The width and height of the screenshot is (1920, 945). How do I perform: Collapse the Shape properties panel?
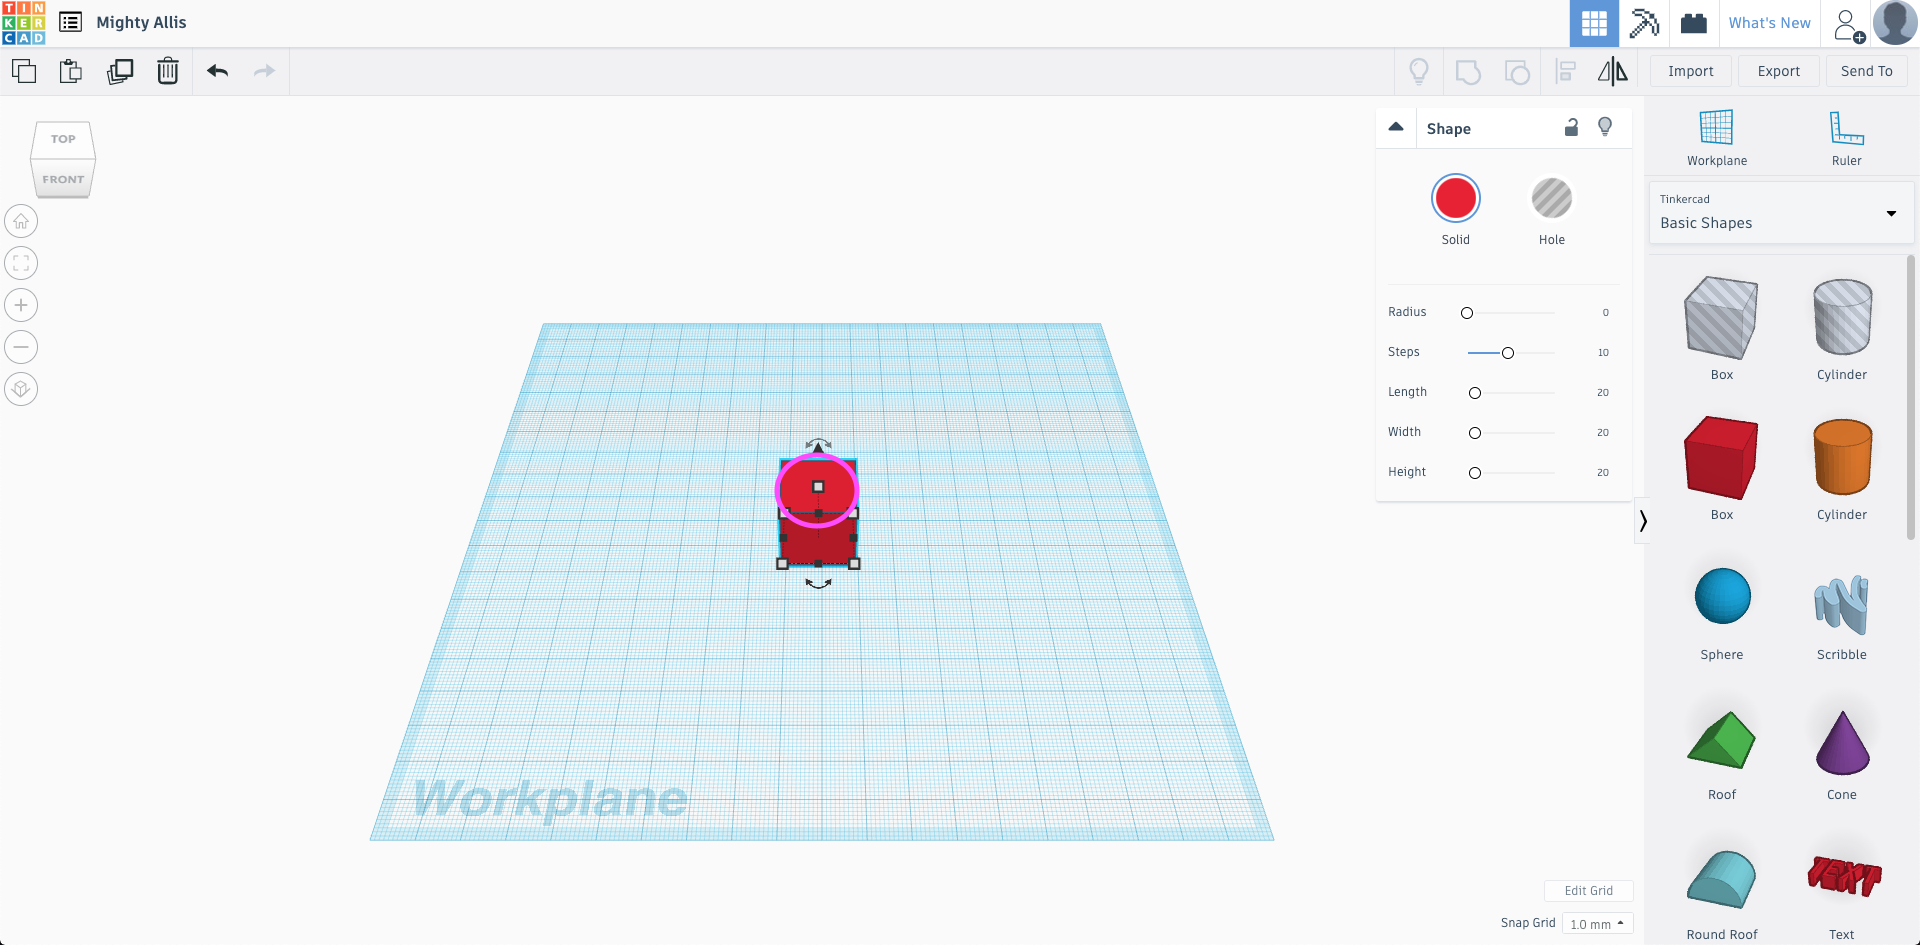[x=1396, y=127]
